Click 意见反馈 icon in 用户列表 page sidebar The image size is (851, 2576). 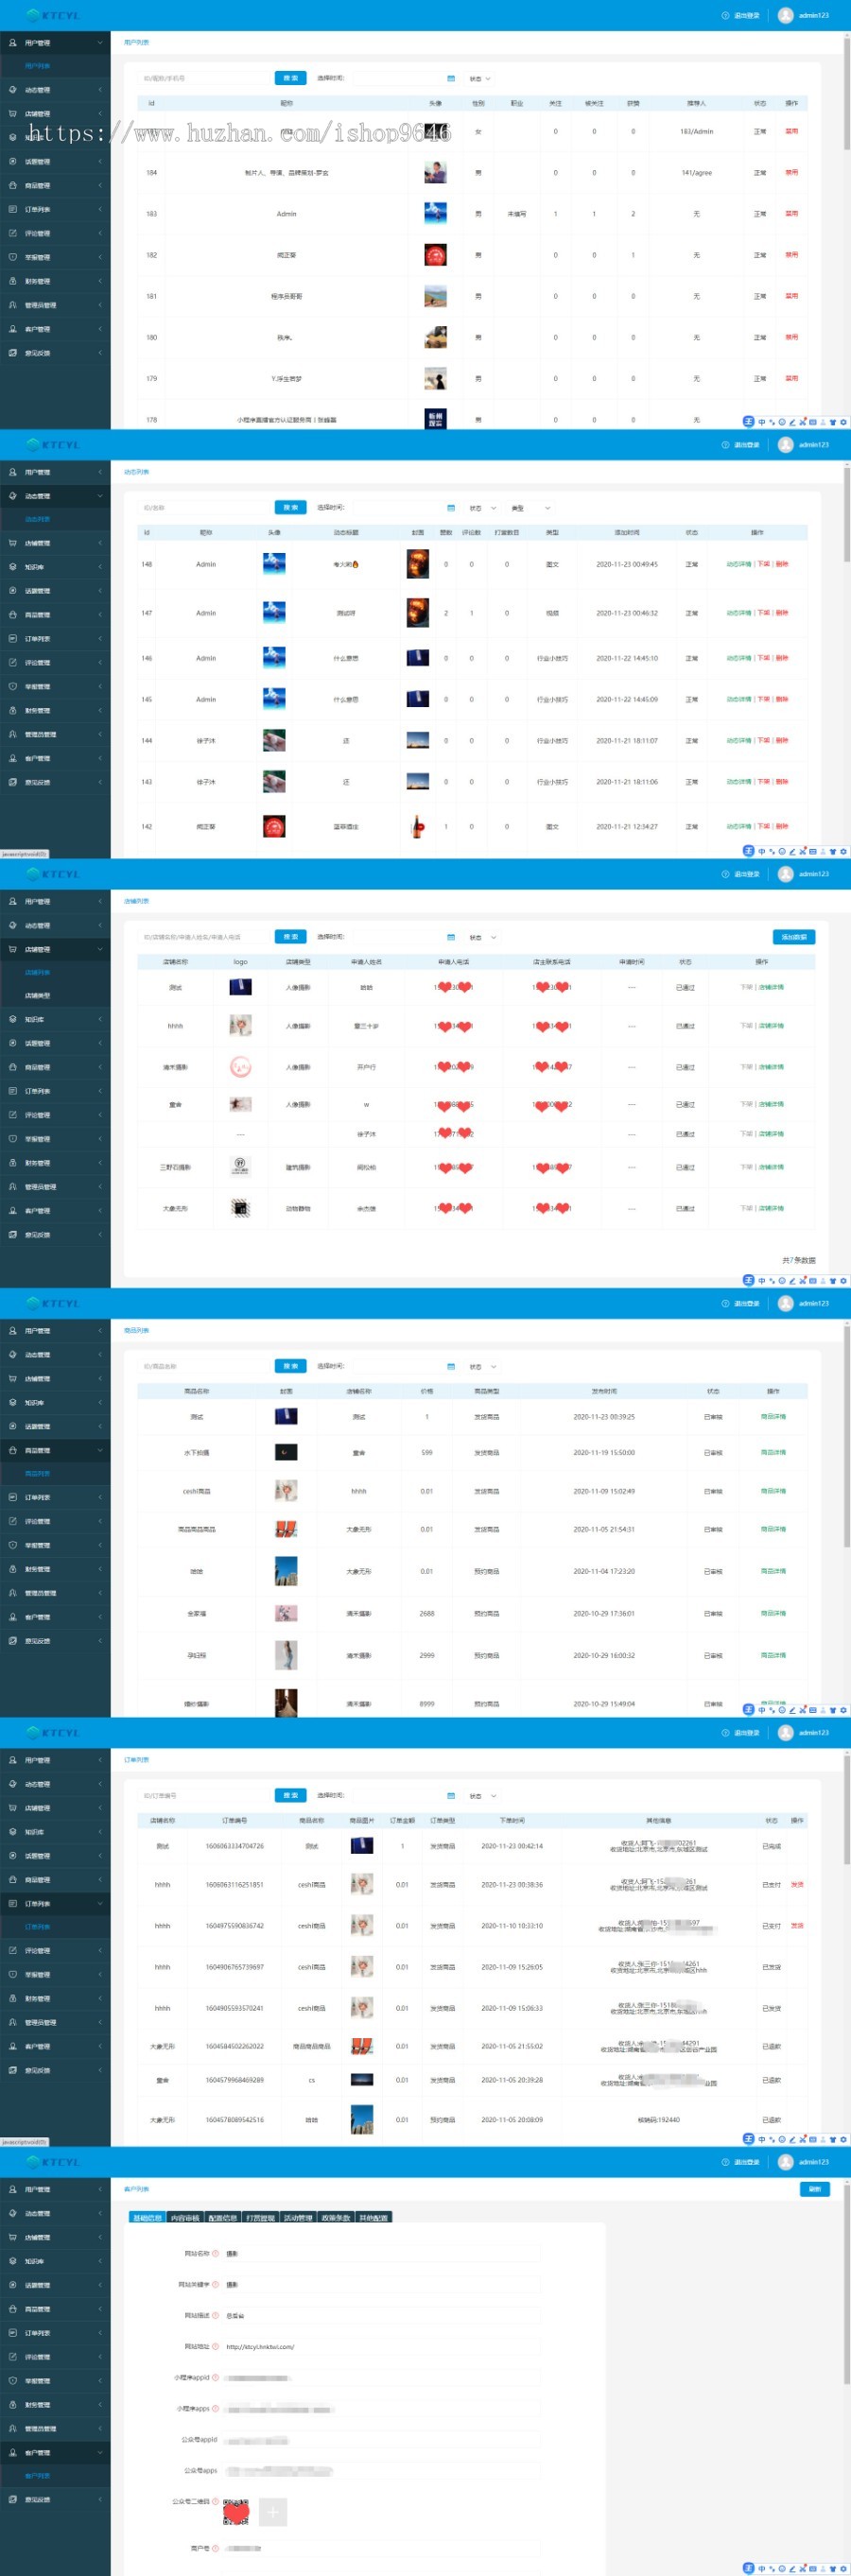pyautogui.click(x=12, y=353)
